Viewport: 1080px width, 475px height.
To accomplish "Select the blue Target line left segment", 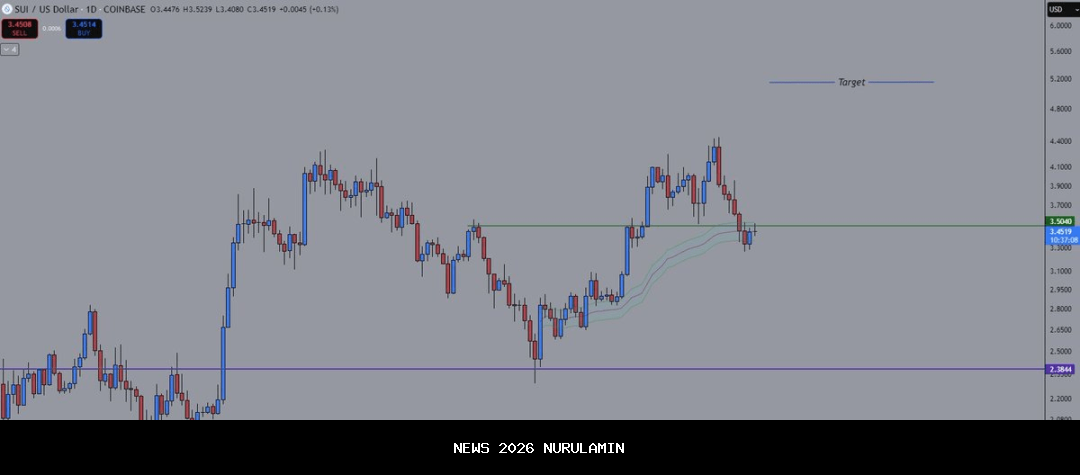I will point(800,82).
